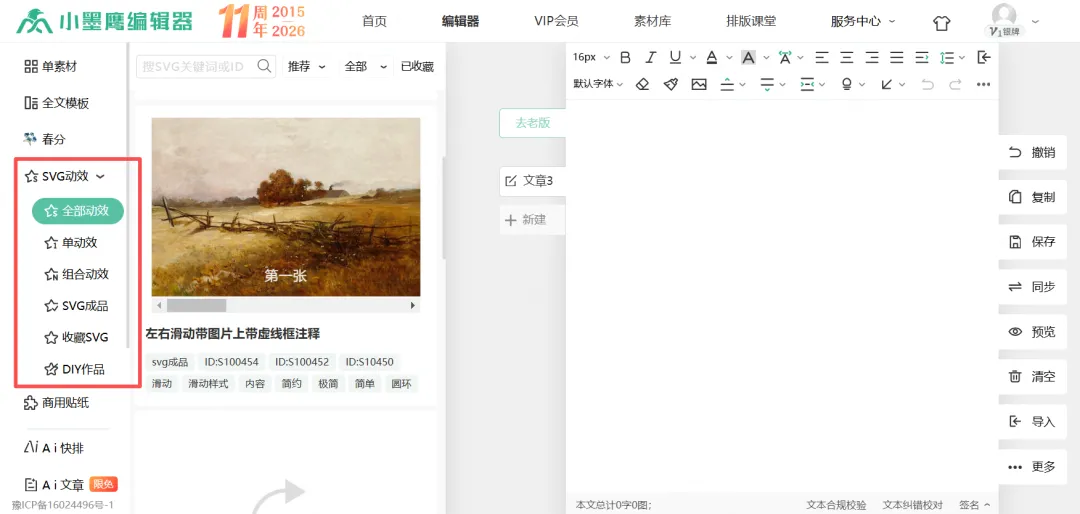Open the 排版课堂 nav item
This screenshot has width=1080, height=514.
point(751,21)
